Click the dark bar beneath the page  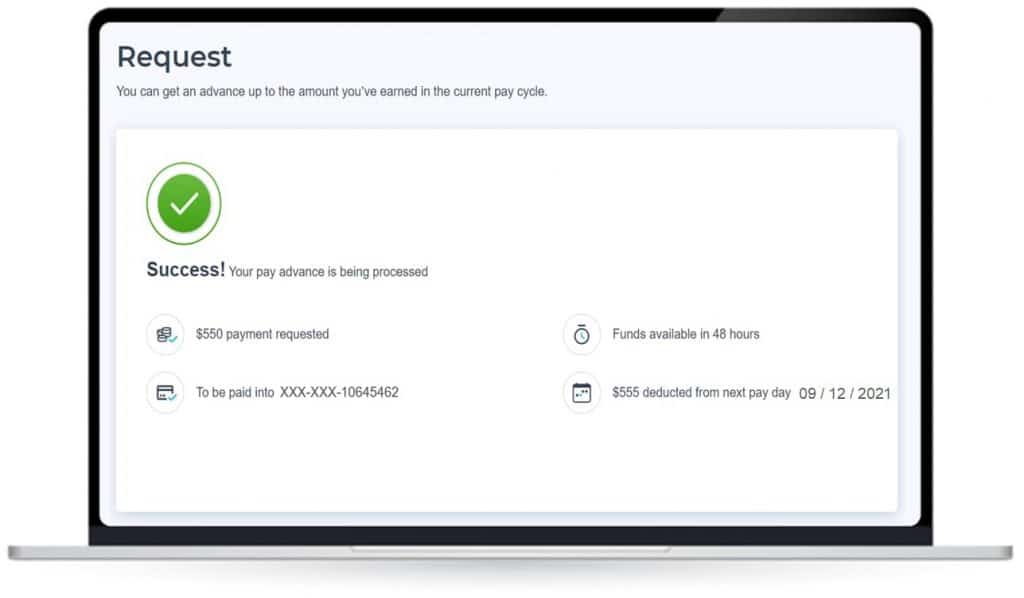click(x=510, y=535)
